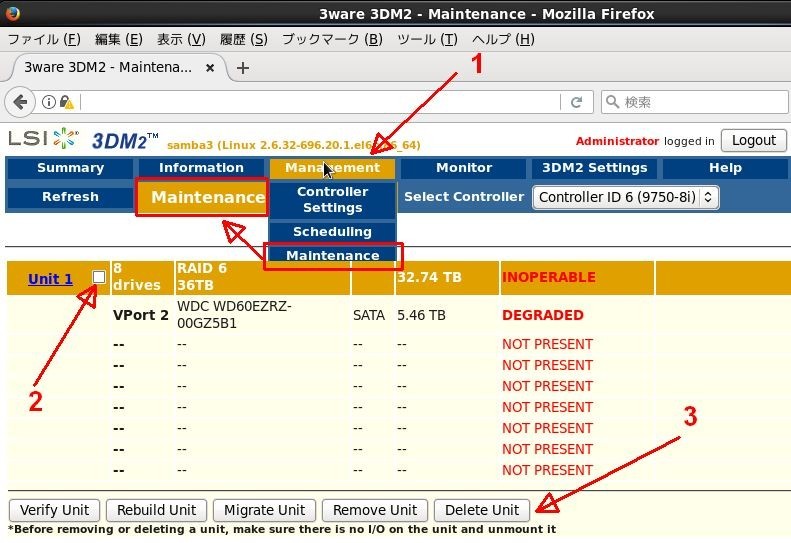Click the INOPERABLE status text
791x543 pixels.
(549, 277)
